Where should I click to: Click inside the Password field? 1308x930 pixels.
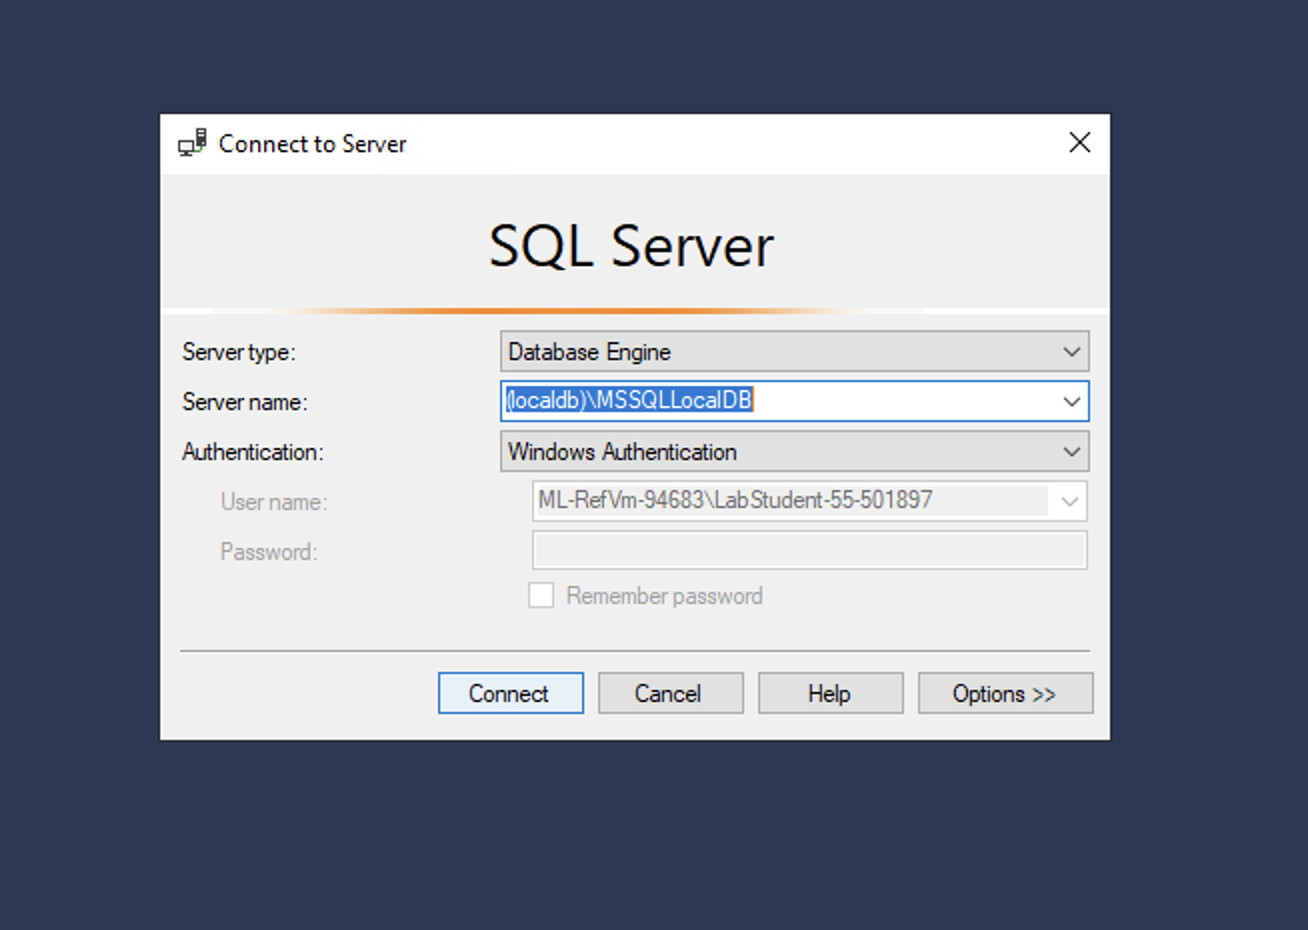[810, 550]
